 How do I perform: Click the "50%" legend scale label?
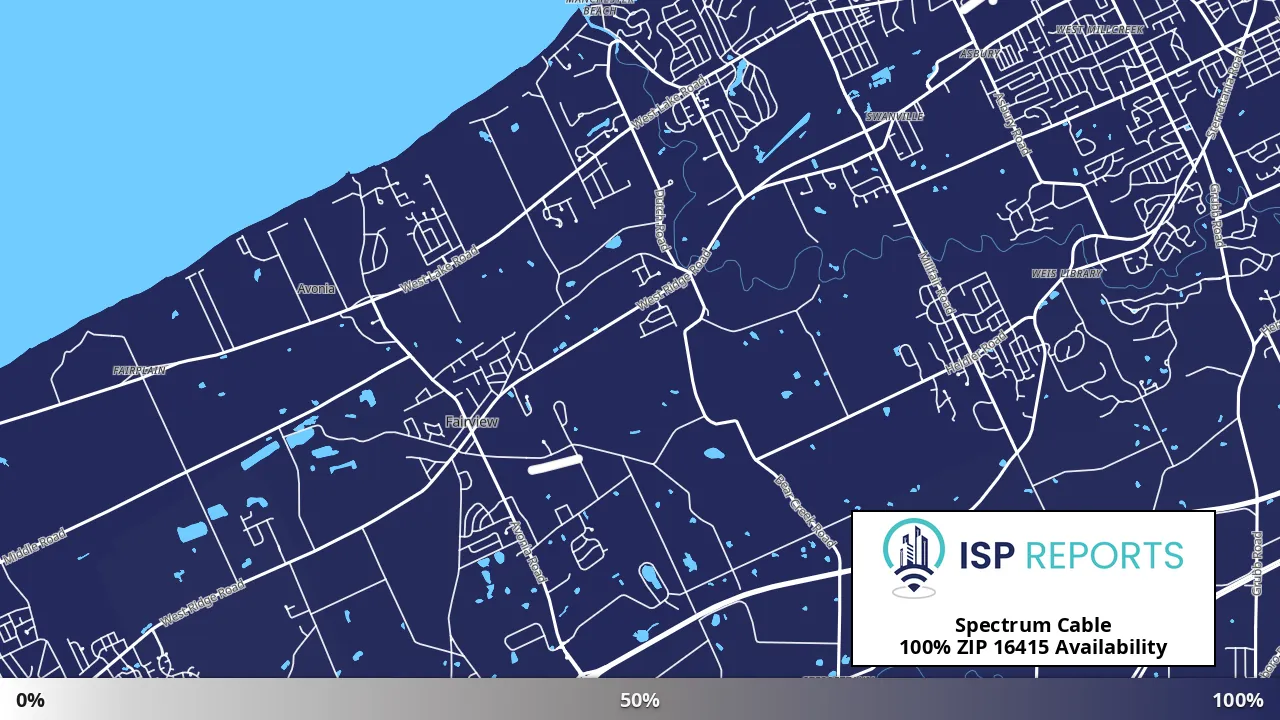639,700
